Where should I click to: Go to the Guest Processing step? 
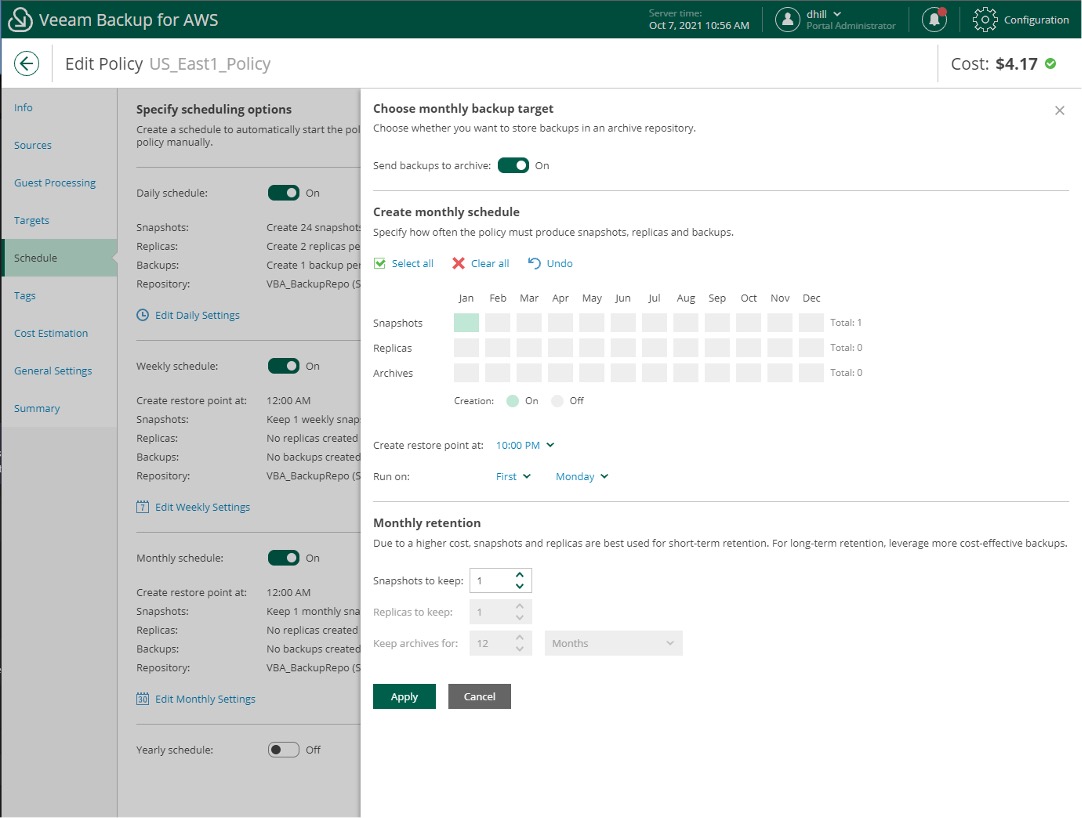click(55, 183)
